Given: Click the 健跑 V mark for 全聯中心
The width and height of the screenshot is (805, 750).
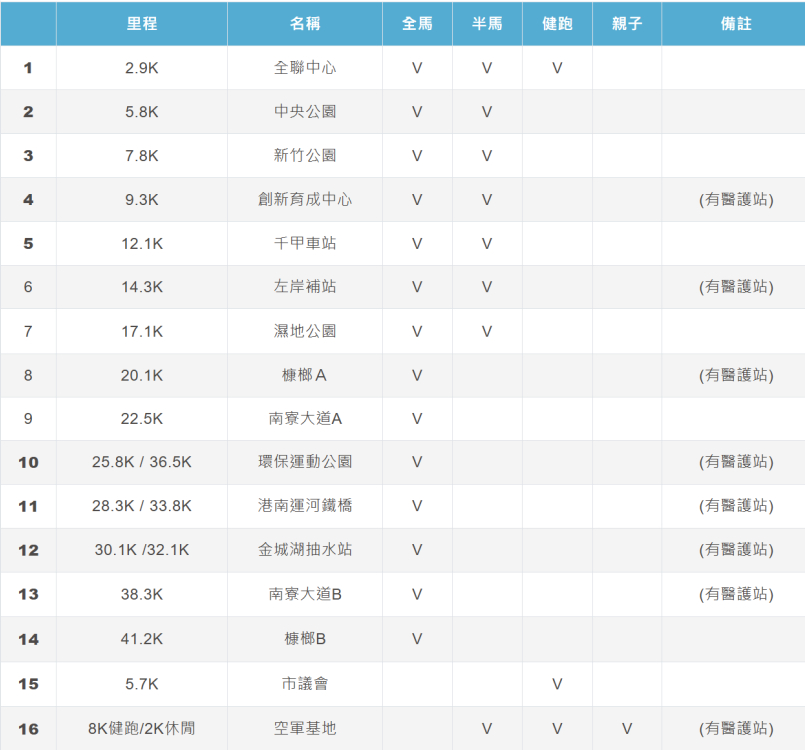Looking at the screenshot, I should point(557,68).
